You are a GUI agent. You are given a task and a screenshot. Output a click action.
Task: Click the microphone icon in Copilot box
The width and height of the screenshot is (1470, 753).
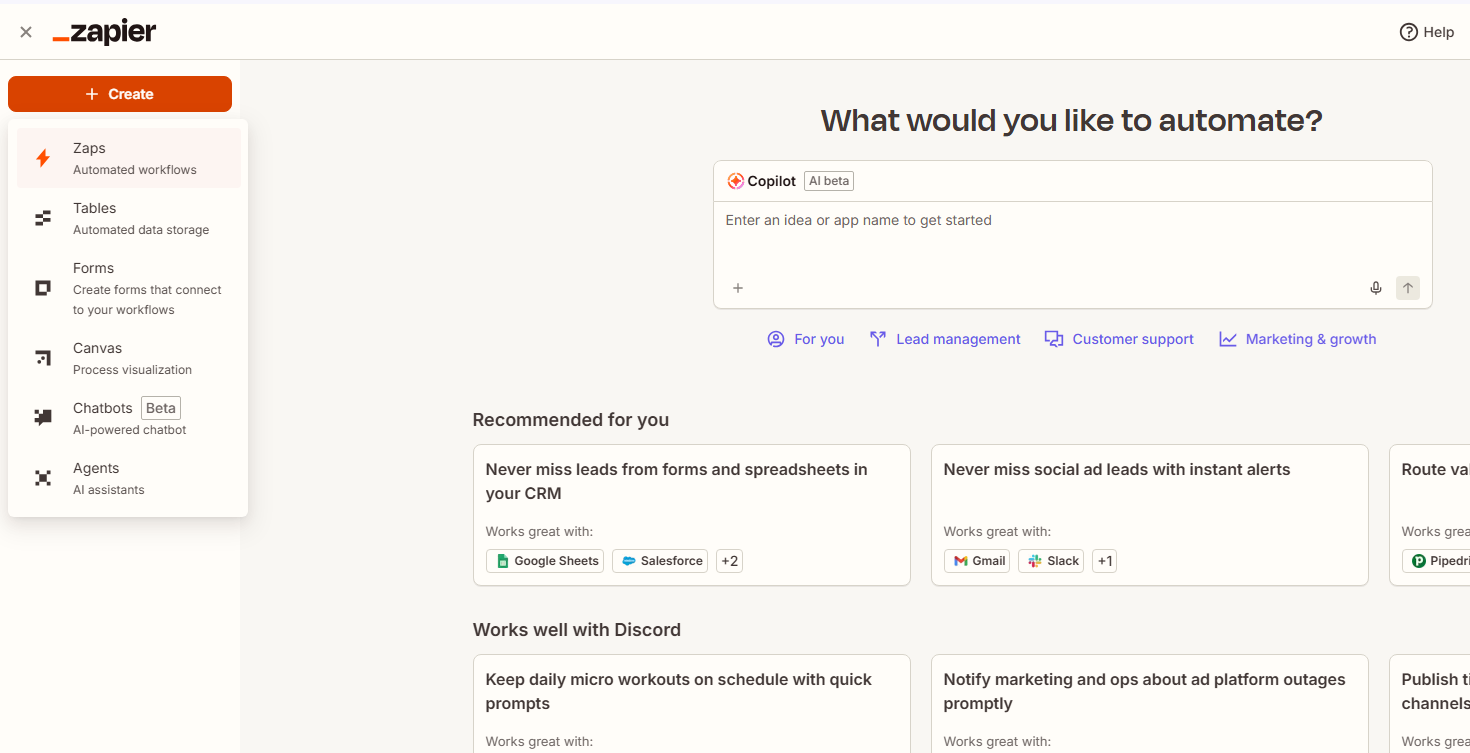(1376, 288)
